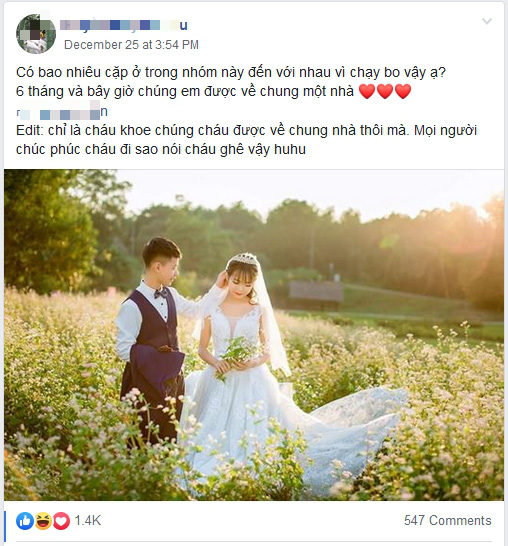Click the Haha laughing reaction icon

point(43,521)
